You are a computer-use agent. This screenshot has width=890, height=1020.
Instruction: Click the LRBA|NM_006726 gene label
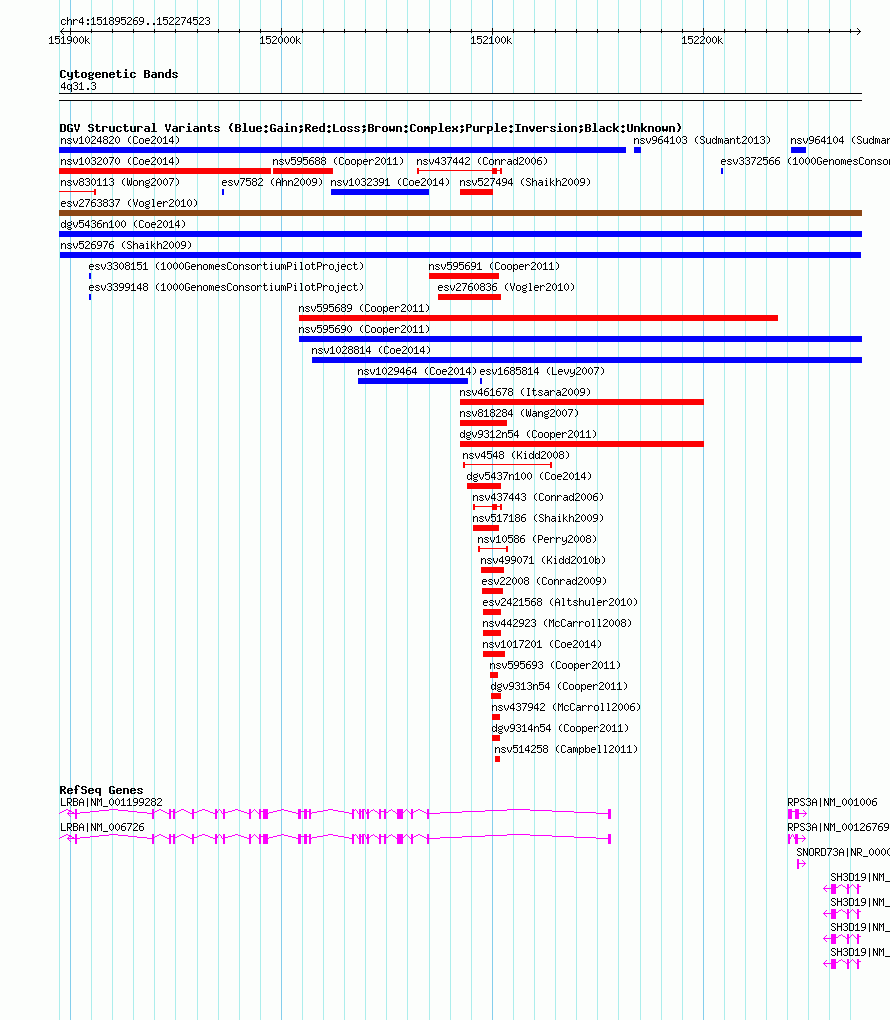(x=102, y=827)
